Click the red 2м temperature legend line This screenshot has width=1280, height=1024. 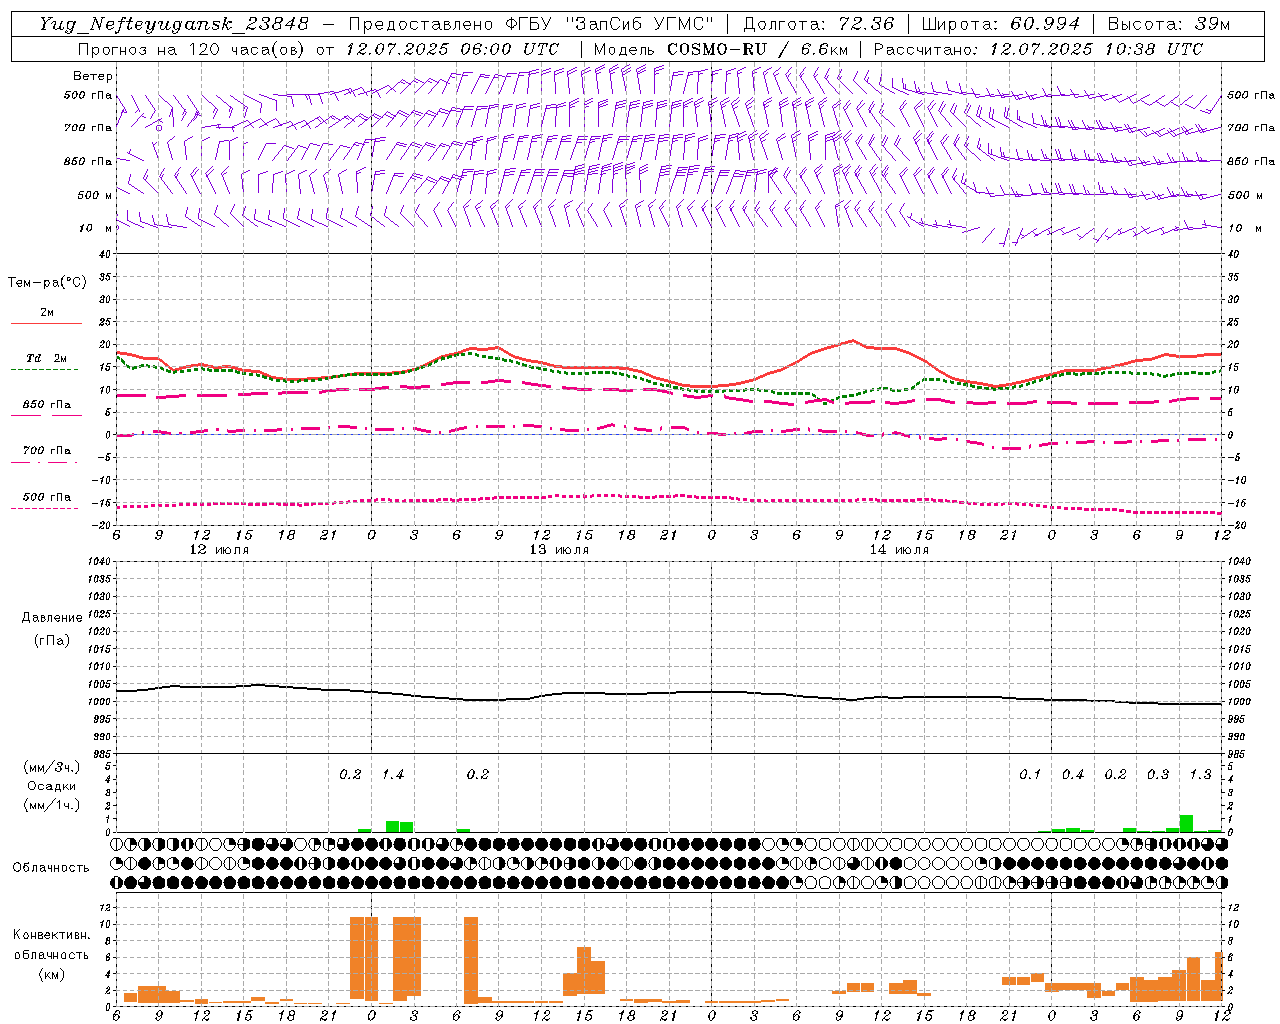tap(46, 323)
